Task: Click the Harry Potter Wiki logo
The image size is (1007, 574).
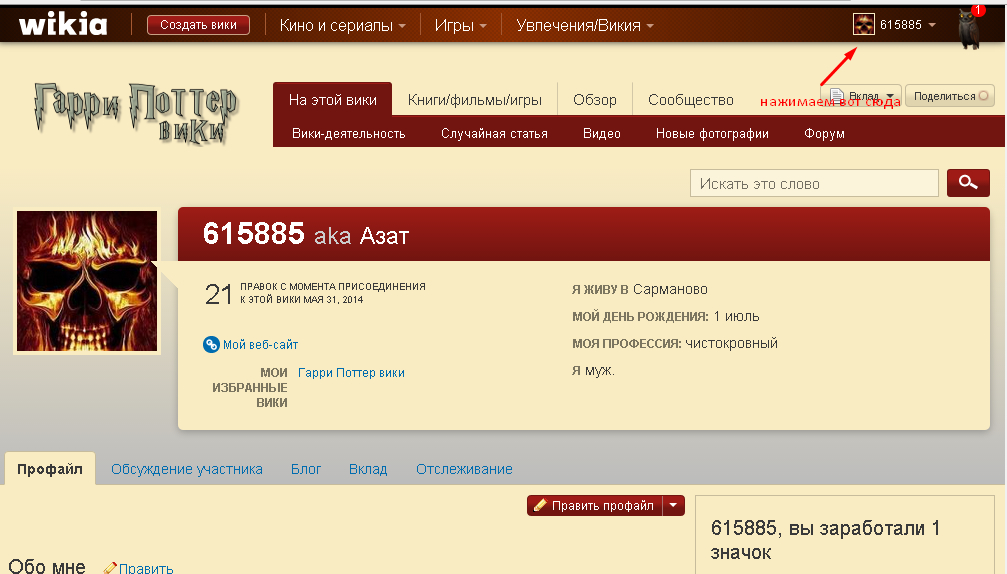Action: [x=136, y=113]
